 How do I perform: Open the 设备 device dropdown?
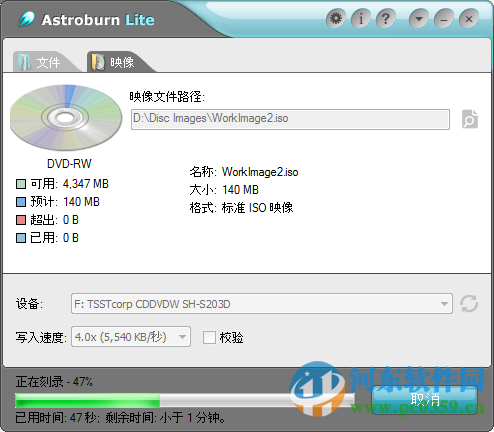click(x=262, y=304)
